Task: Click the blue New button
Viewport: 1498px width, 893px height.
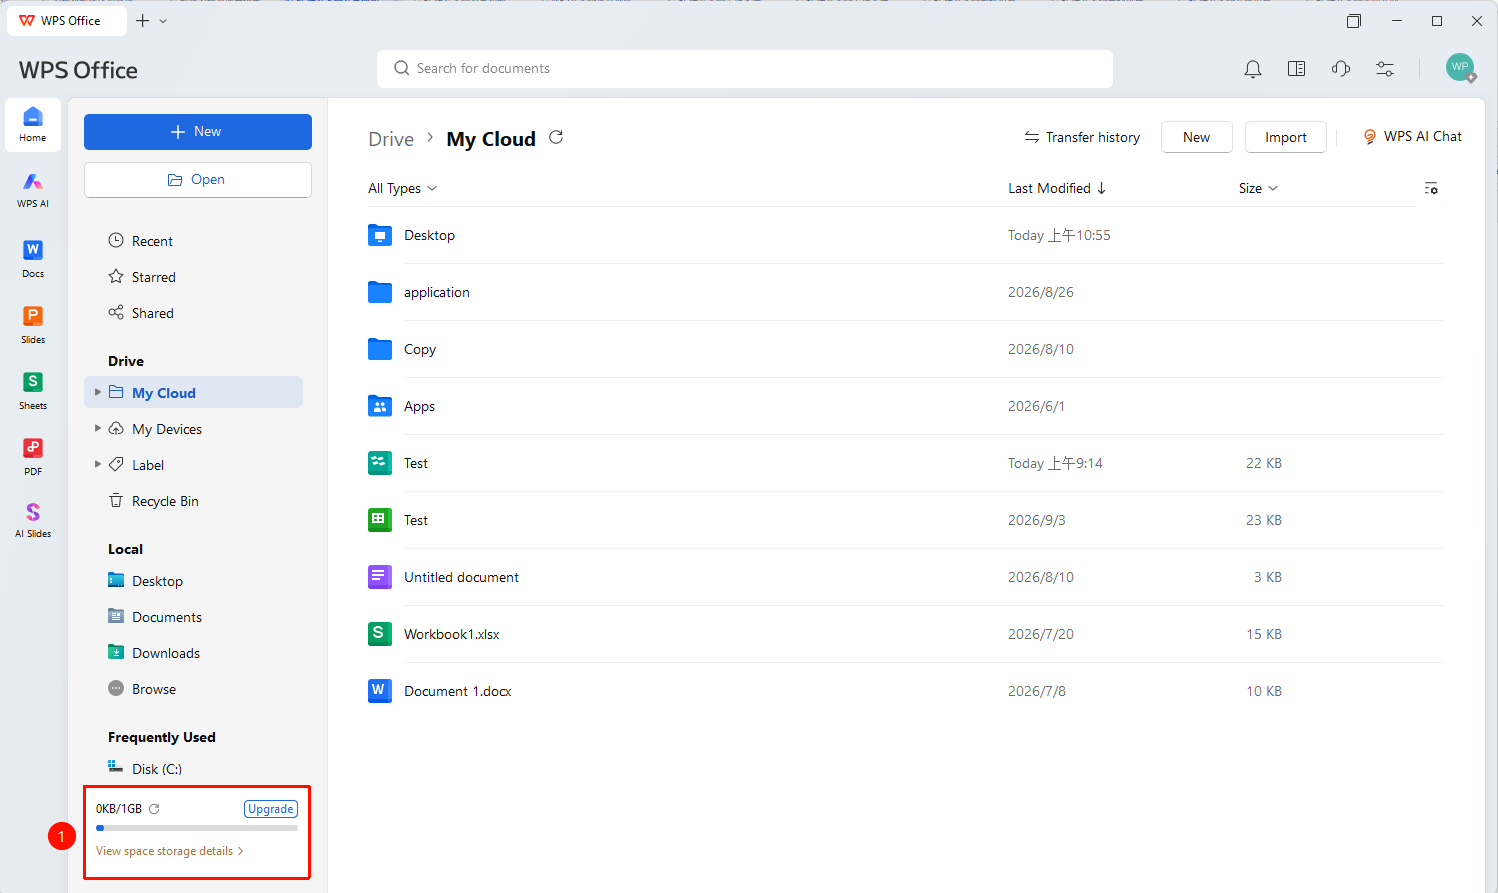Action: 198,132
